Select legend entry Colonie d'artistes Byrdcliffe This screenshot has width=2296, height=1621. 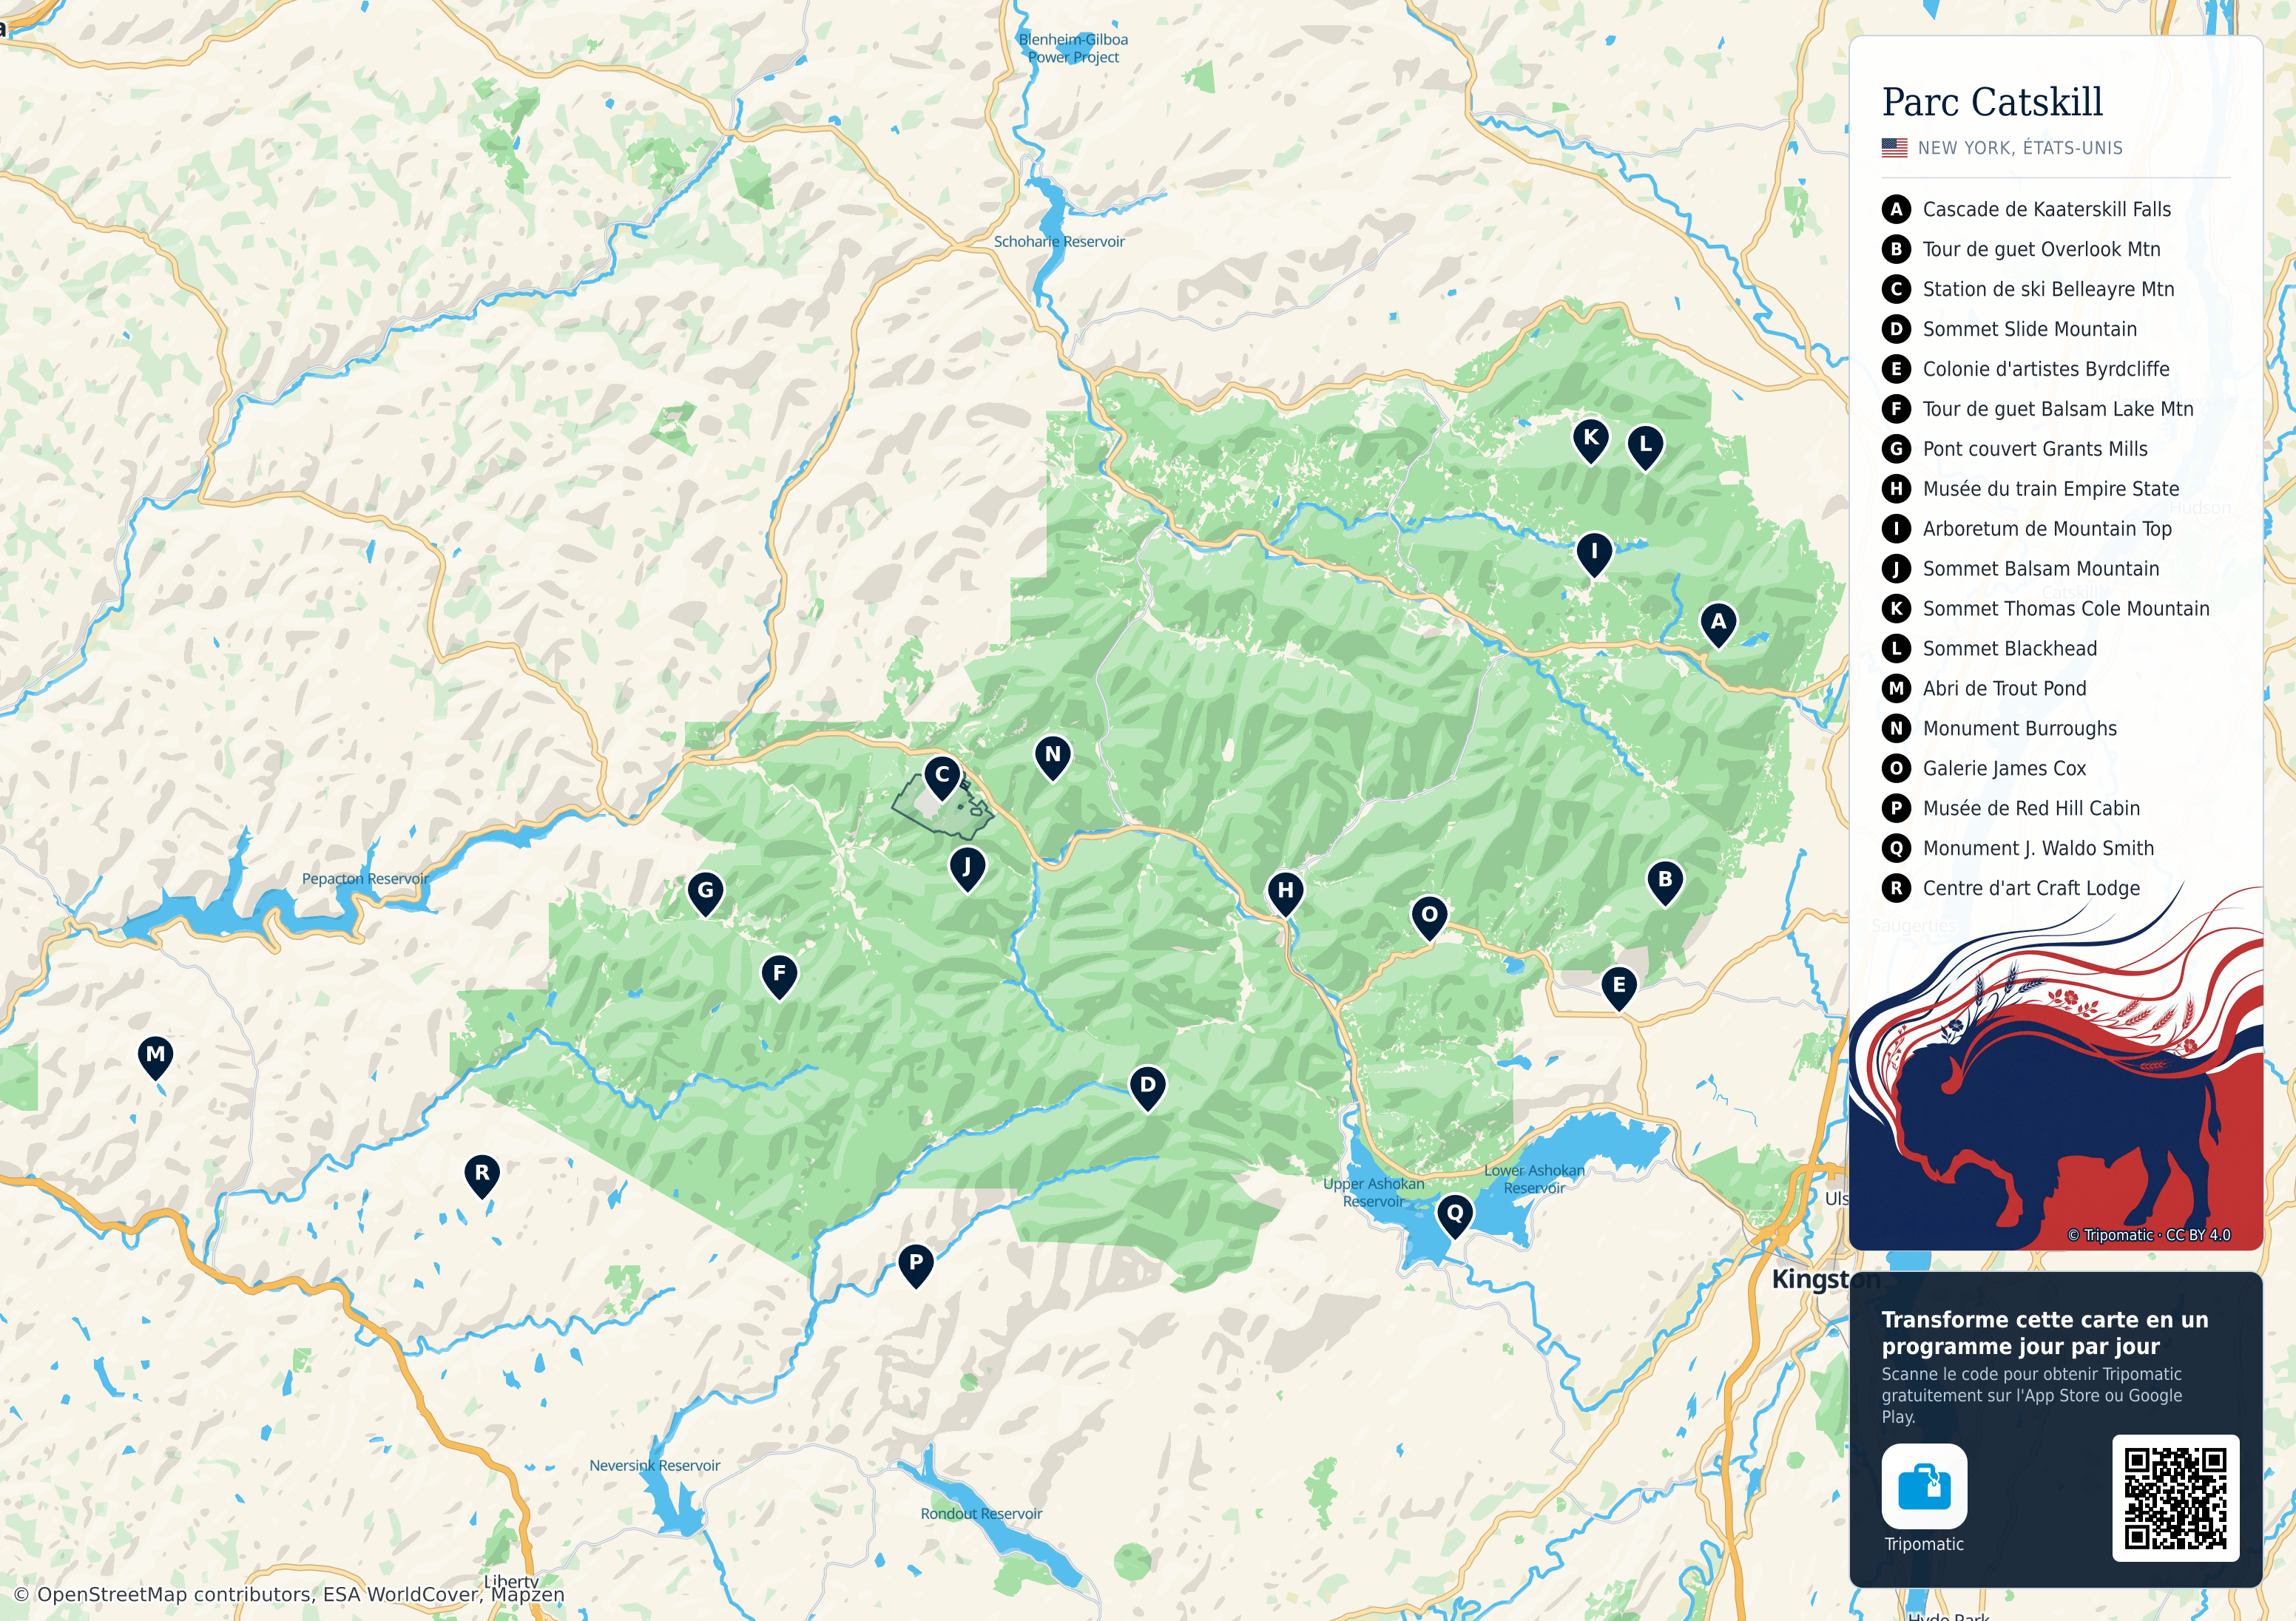click(2026, 369)
